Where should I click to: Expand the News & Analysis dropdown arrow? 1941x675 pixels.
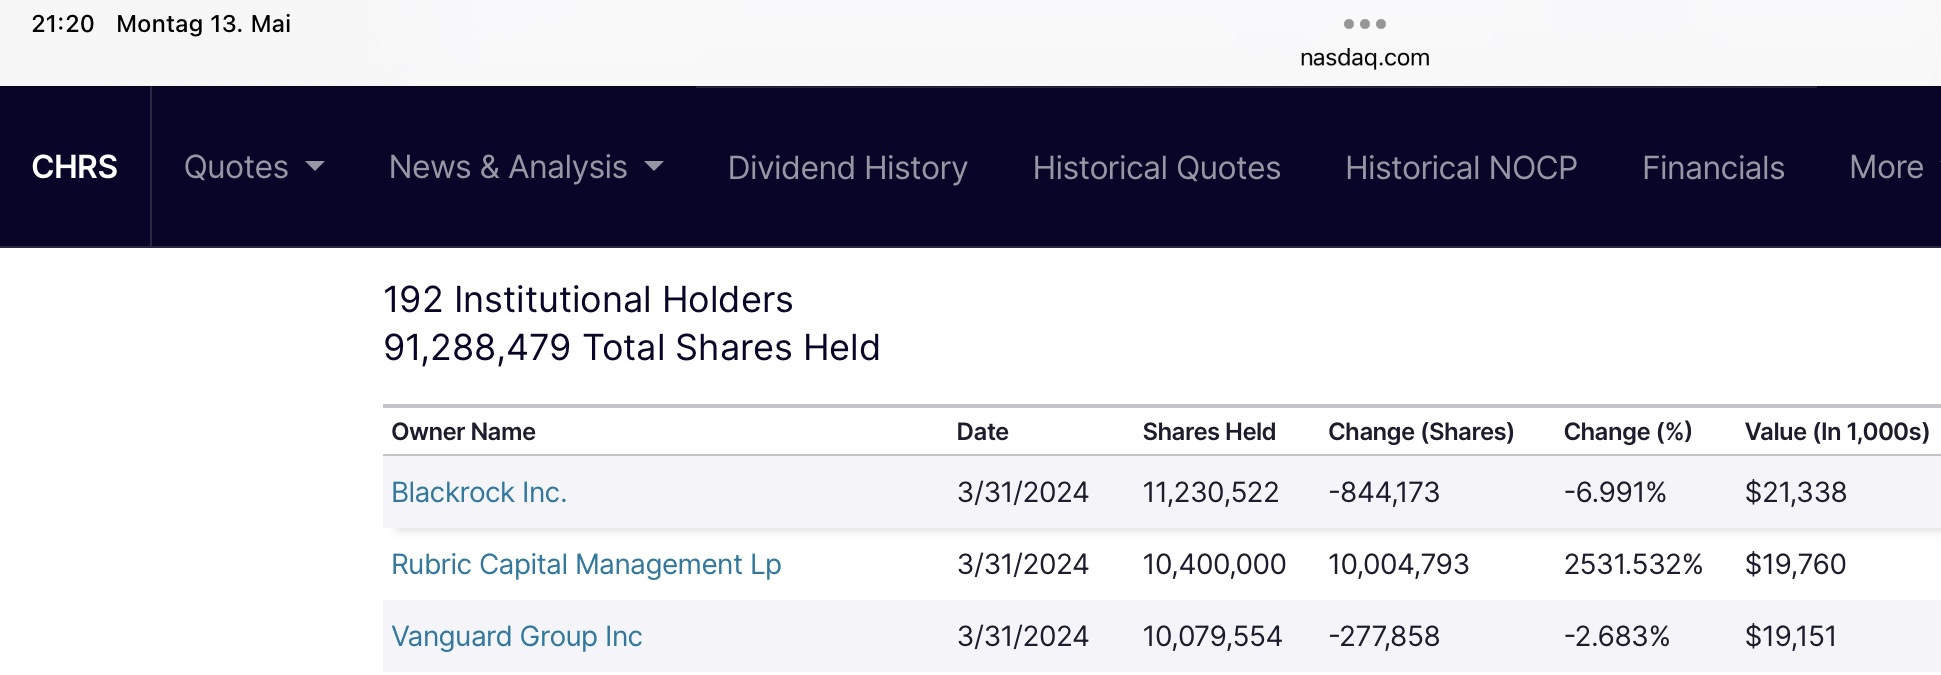[x=654, y=167]
